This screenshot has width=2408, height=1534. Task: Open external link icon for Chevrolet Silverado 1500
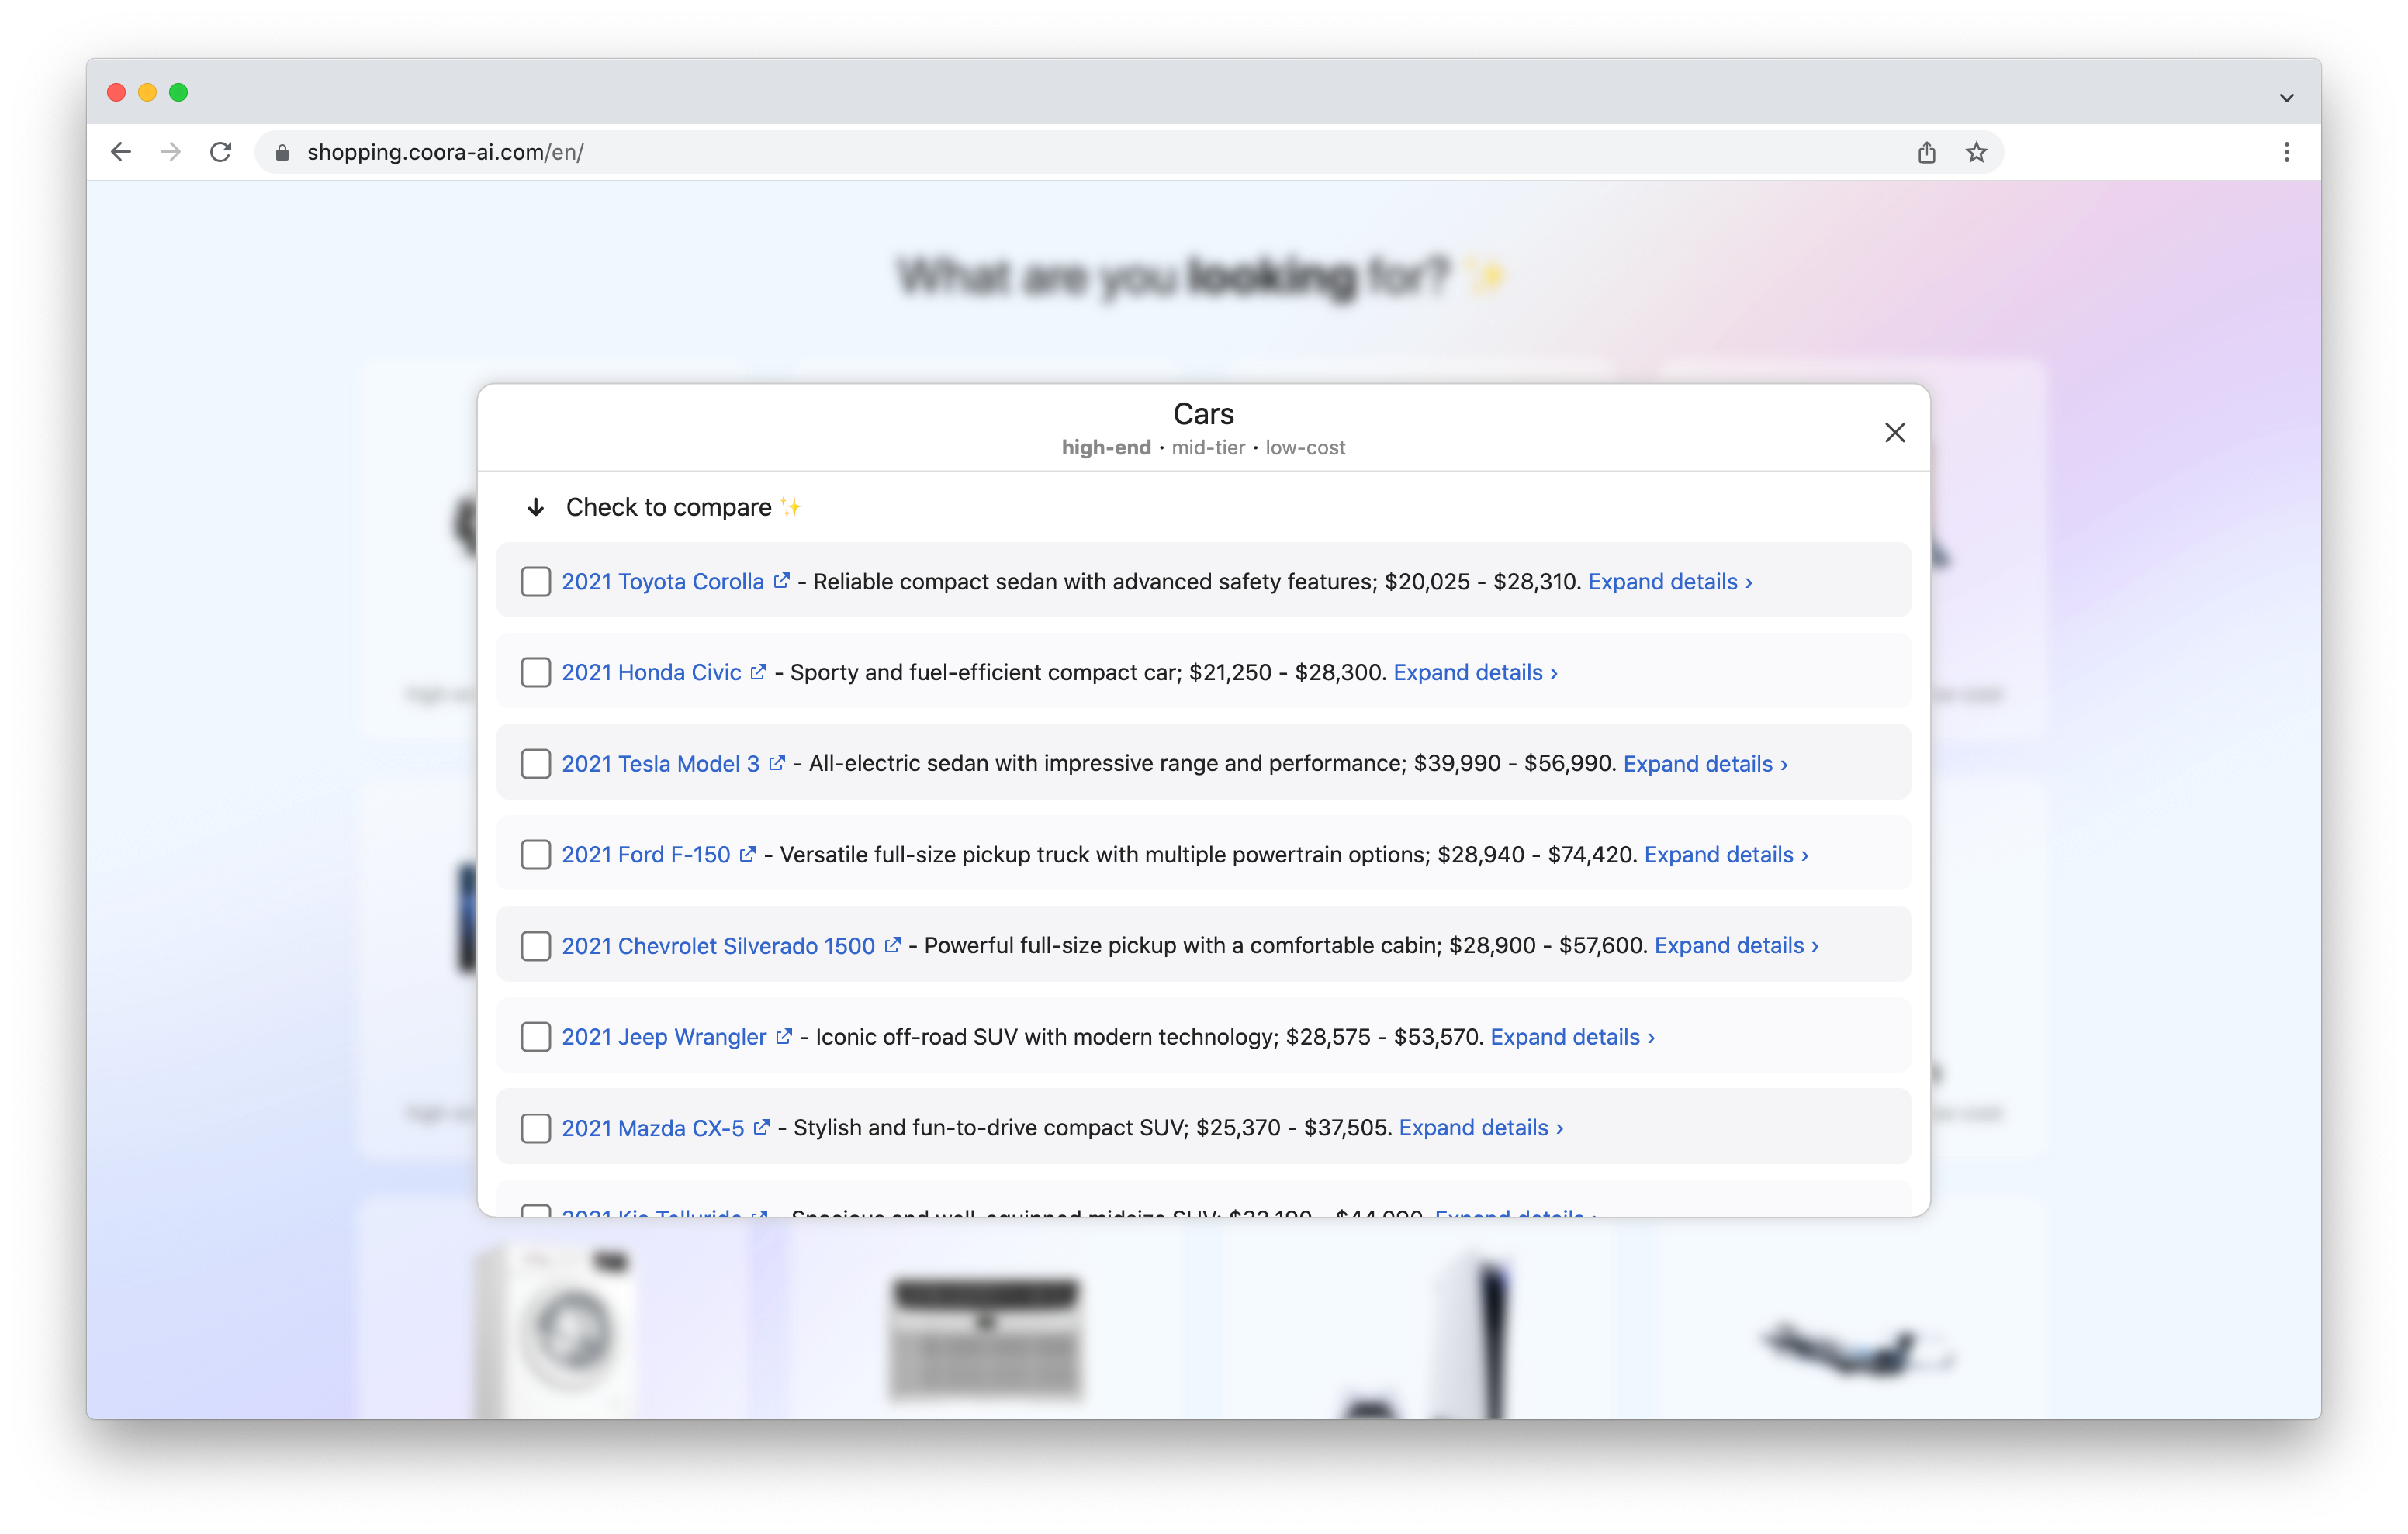tap(893, 945)
